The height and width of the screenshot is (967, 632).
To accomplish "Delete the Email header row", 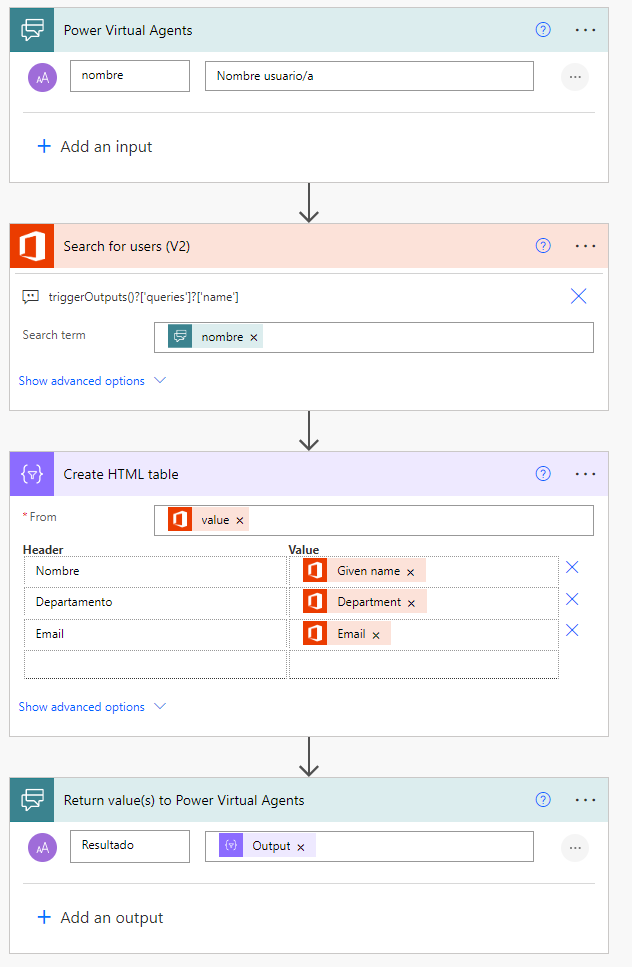I will click(572, 630).
